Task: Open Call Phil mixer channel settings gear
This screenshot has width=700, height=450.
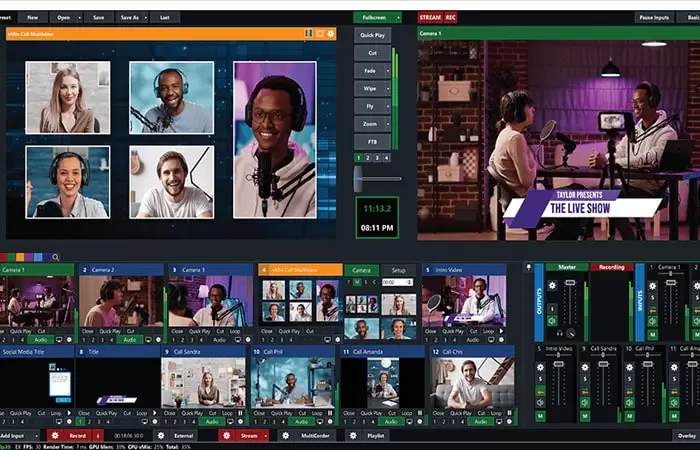Action: [629, 367]
